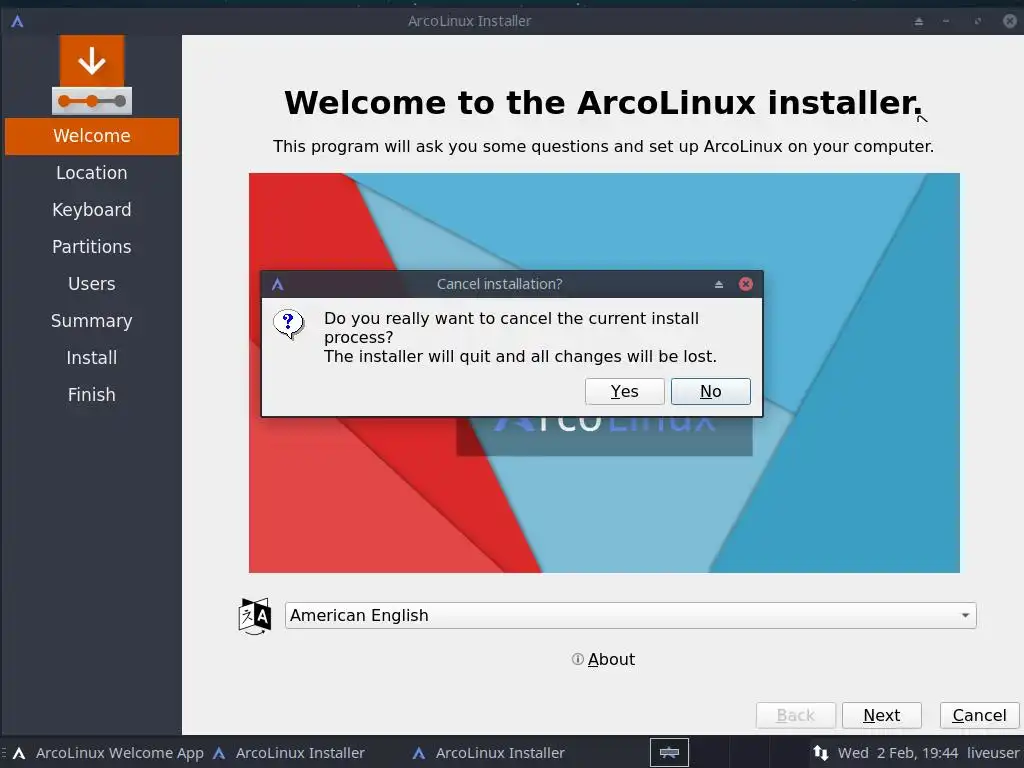Click the Welcome to the ArcoLinux installer heading
Viewport: 1024px width, 768px height.
603,103
